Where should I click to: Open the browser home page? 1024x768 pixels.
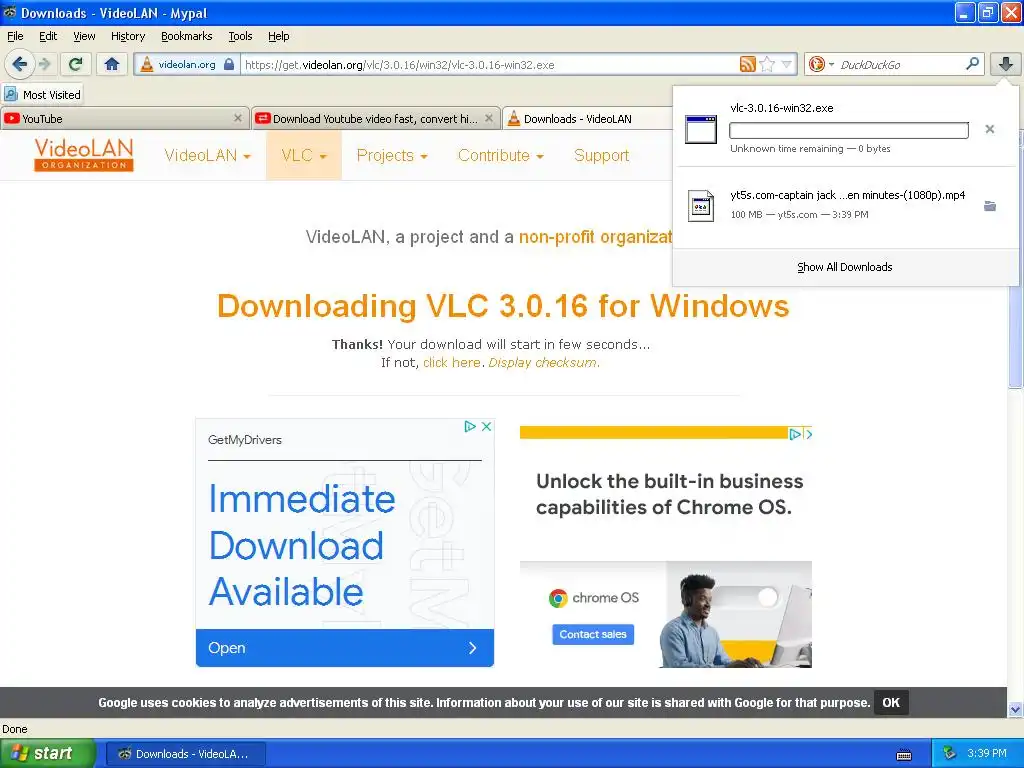pos(112,64)
